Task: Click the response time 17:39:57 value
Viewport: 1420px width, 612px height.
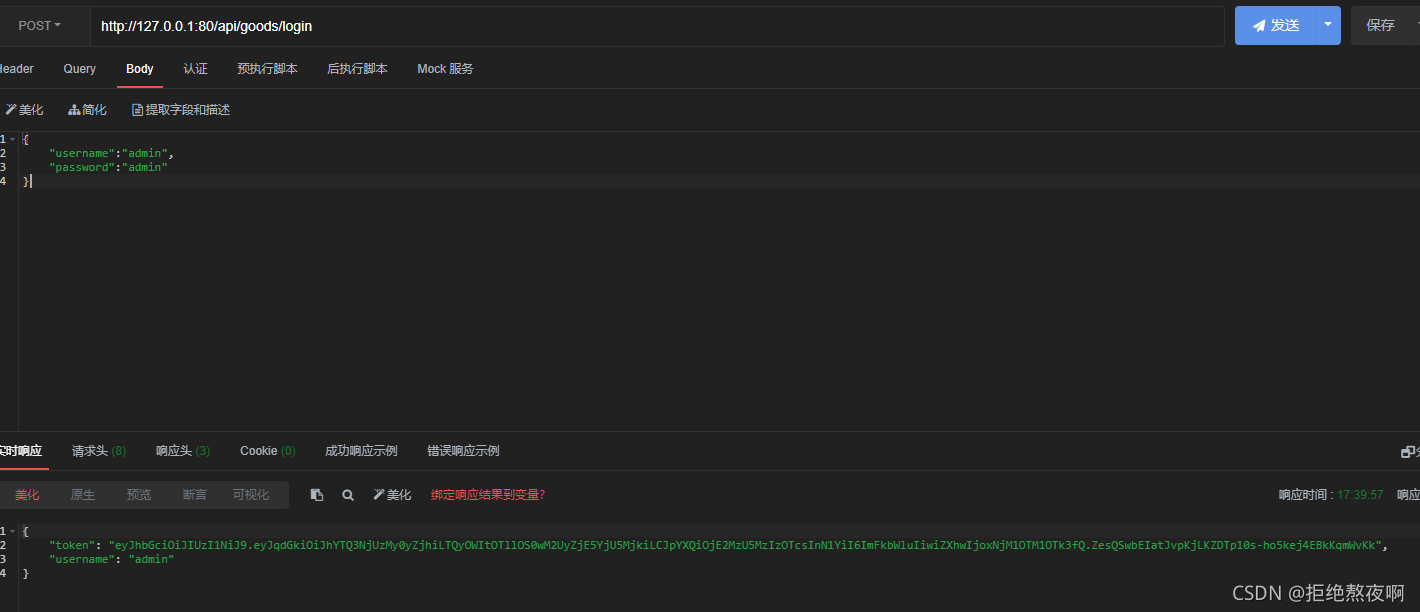Action: click(1361, 495)
